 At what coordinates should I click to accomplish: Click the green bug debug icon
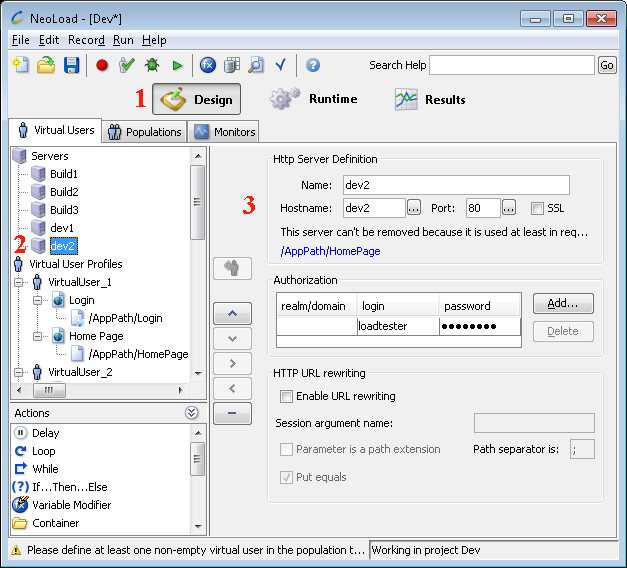pyautogui.click(x=152, y=65)
